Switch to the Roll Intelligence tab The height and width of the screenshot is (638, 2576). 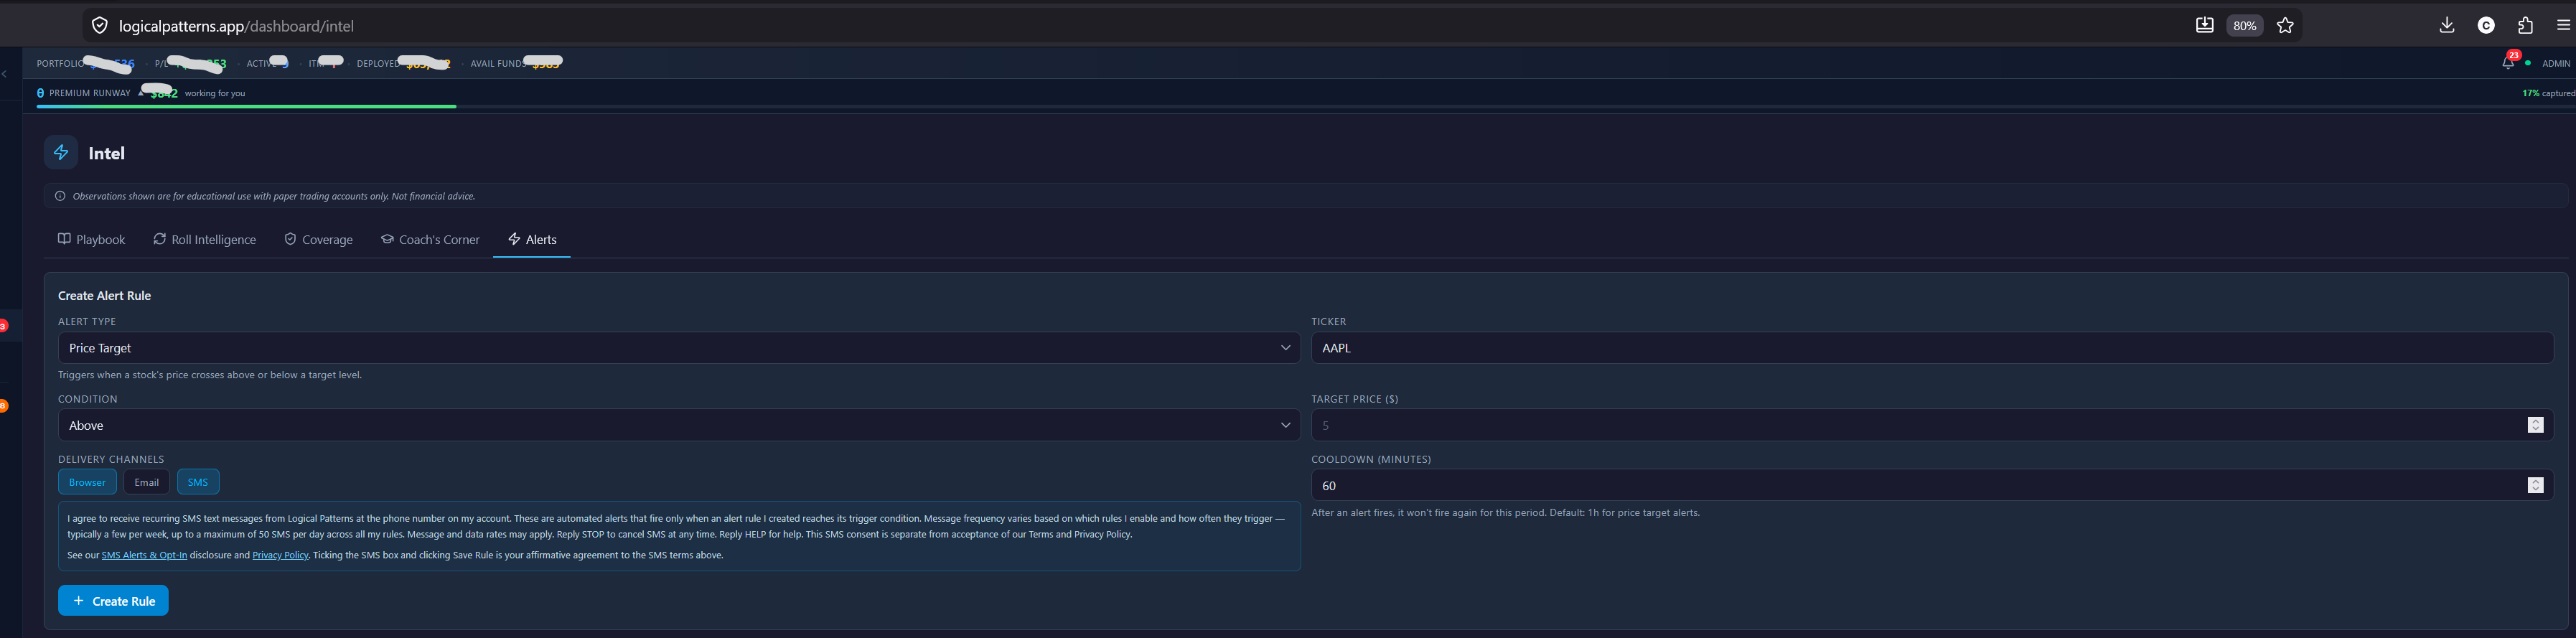tap(204, 239)
